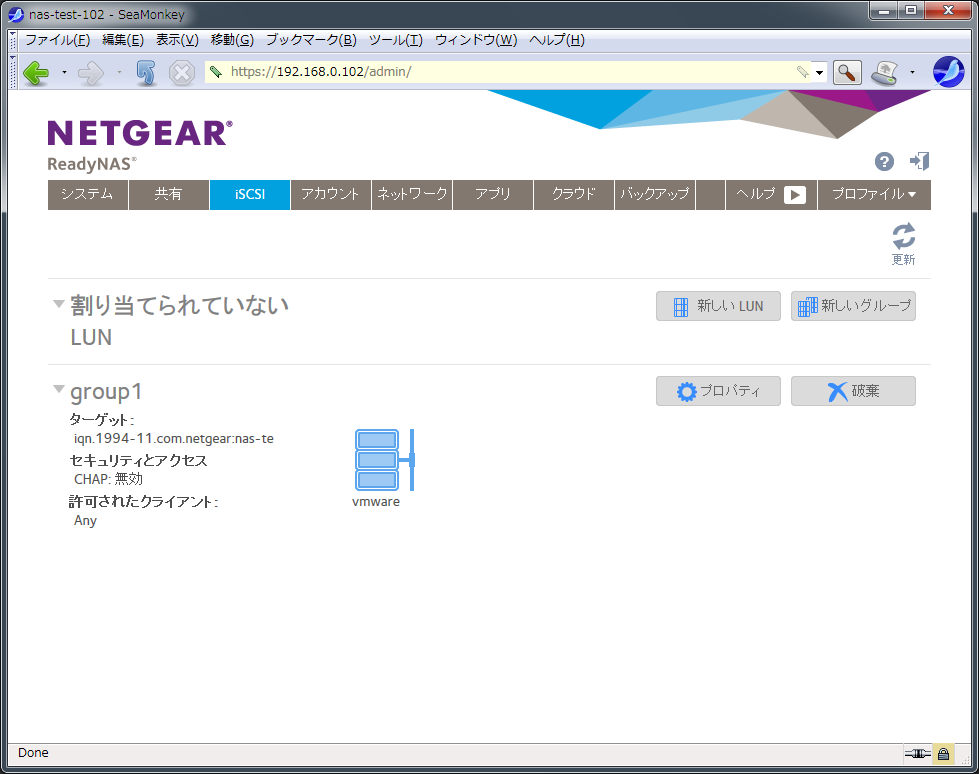Click the SeaMonkey throbber logo
The height and width of the screenshot is (774, 979).
coord(948,72)
